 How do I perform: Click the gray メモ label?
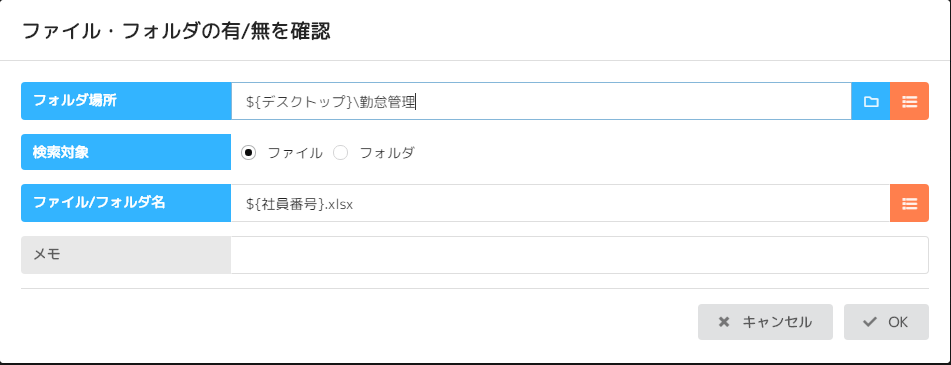pos(126,255)
